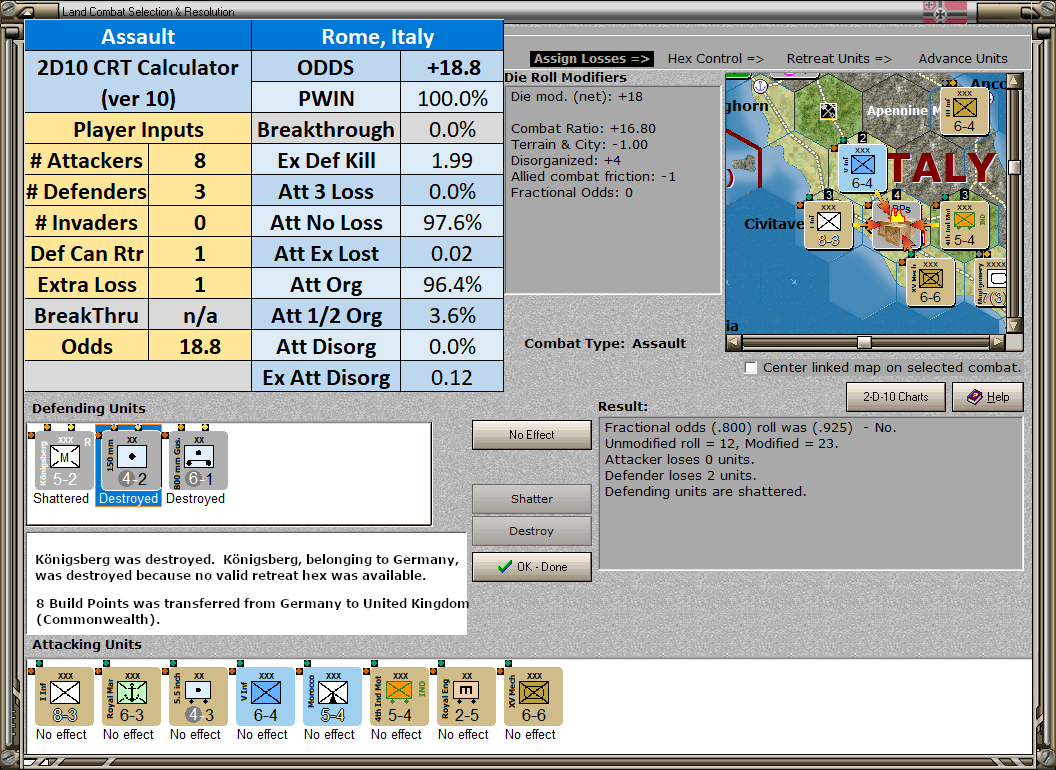Click map horizontal scrollbar right arrow
Viewport: 1056px width, 770px height.
[997, 342]
